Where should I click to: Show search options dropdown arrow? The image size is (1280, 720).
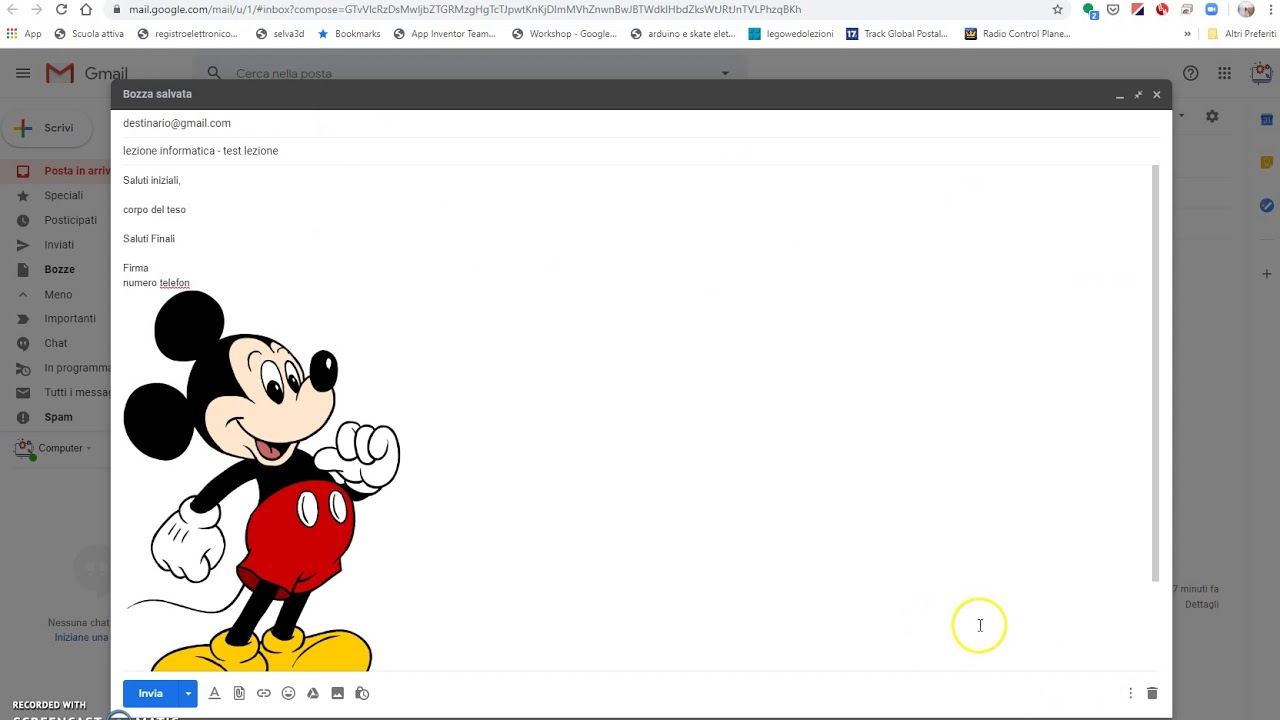pos(725,73)
